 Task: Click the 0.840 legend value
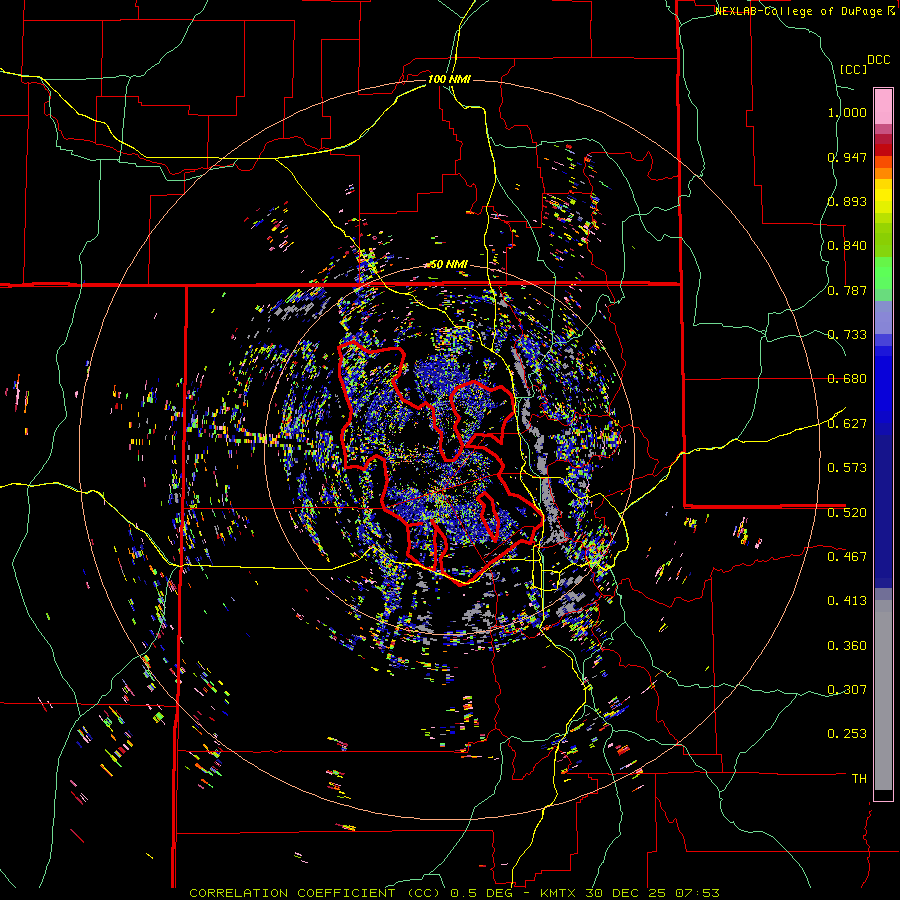(847, 246)
